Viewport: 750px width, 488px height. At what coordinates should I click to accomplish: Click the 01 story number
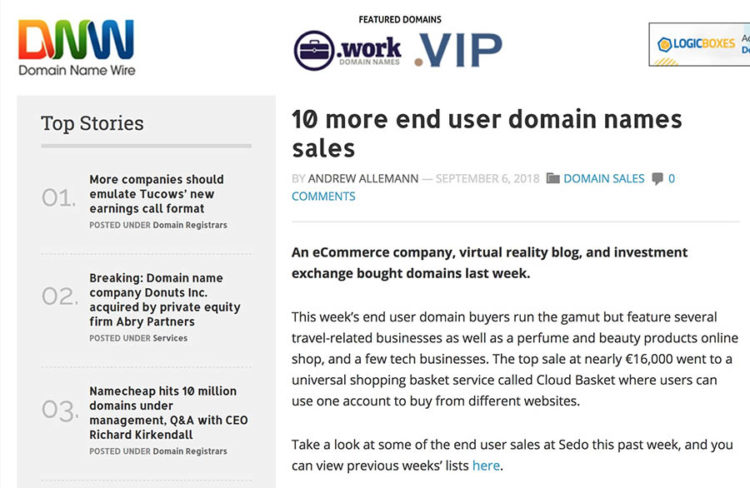59,198
